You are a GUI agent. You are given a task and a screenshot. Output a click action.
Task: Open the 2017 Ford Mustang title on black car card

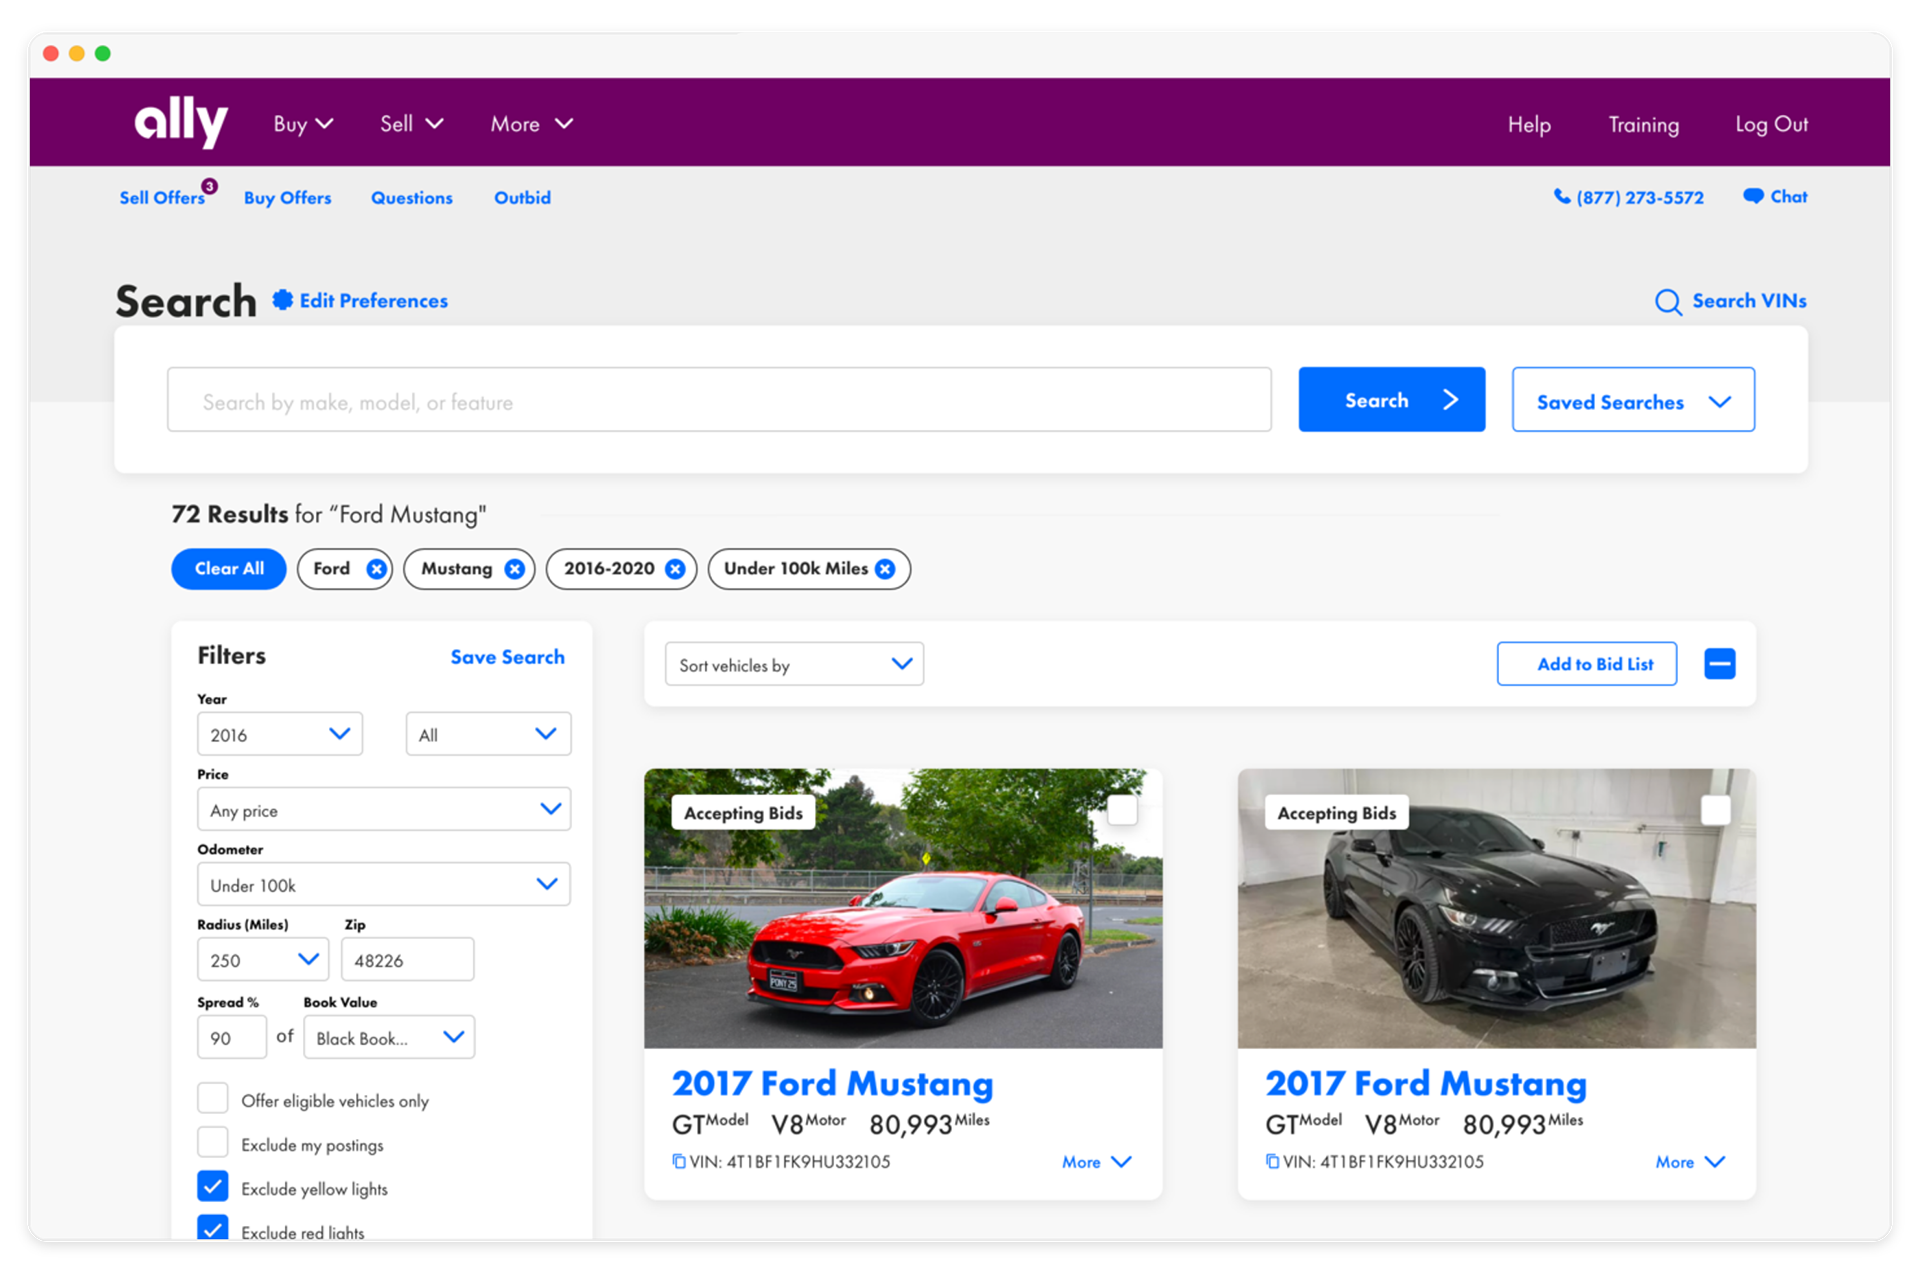click(x=1426, y=1084)
